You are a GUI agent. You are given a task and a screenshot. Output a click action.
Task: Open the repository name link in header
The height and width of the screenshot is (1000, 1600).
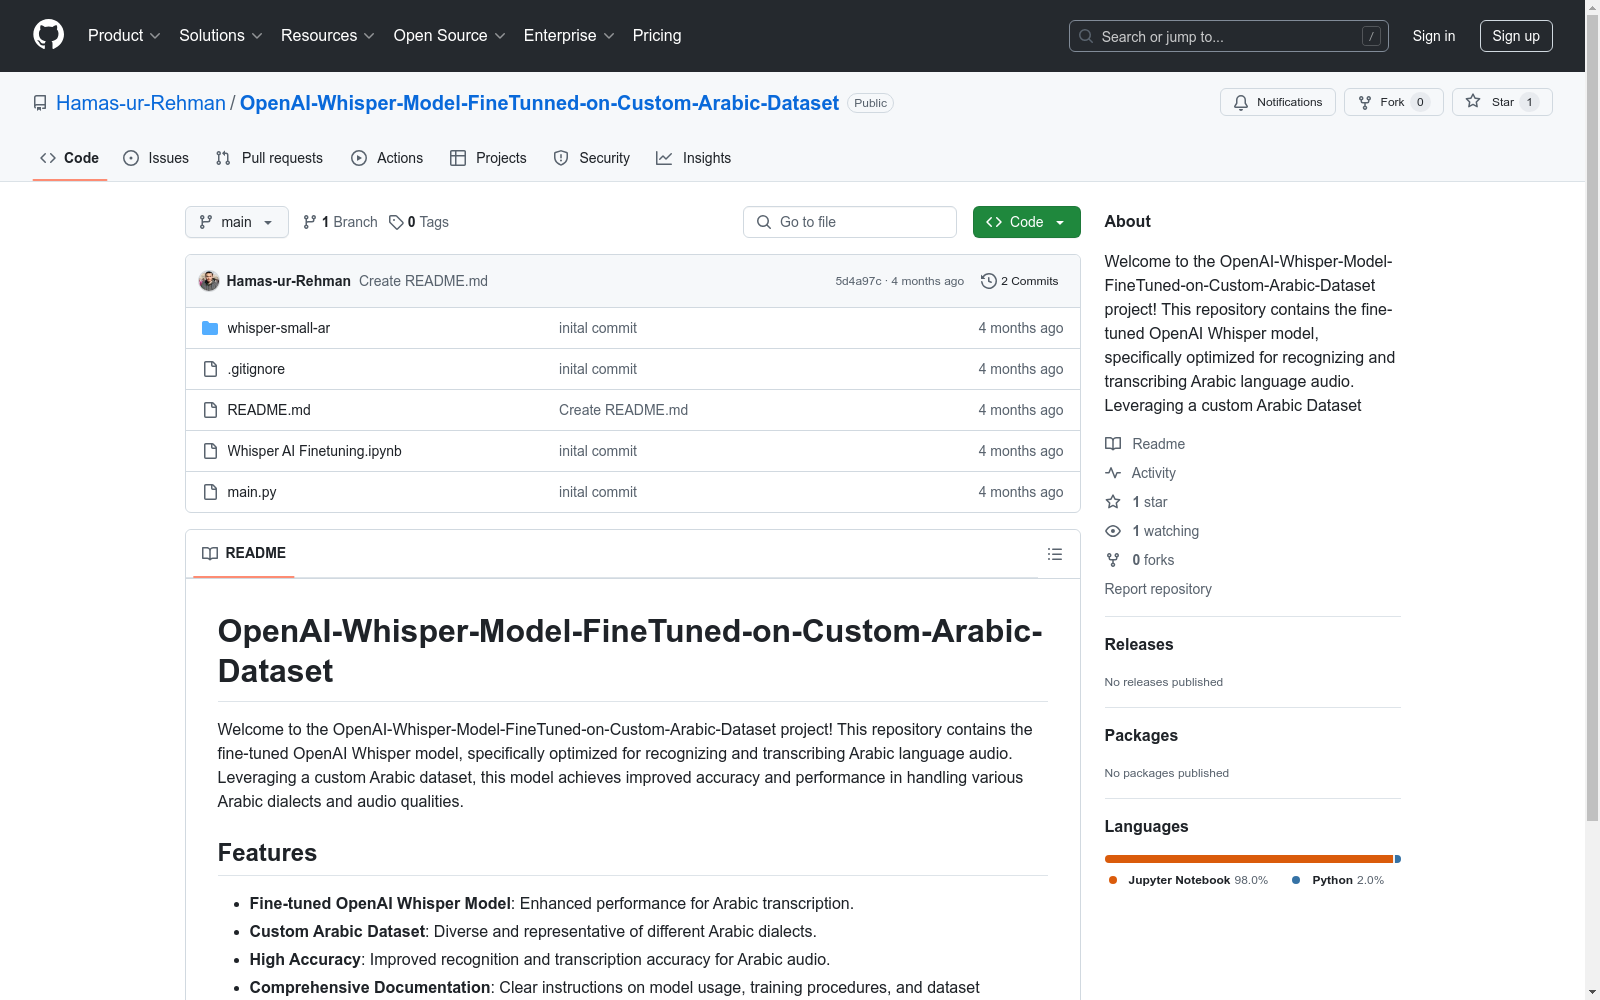(x=539, y=103)
